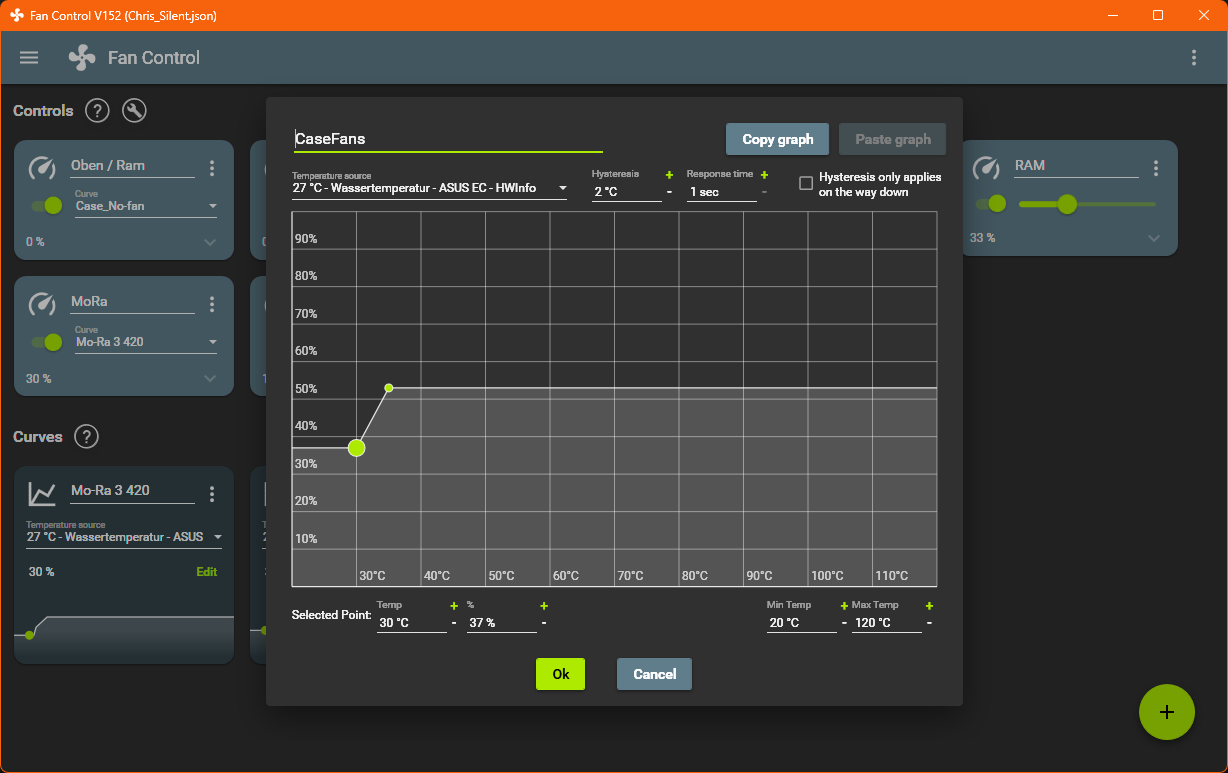
Task: Click the Fan Control fan logo icon
Action: pos(82,58)
